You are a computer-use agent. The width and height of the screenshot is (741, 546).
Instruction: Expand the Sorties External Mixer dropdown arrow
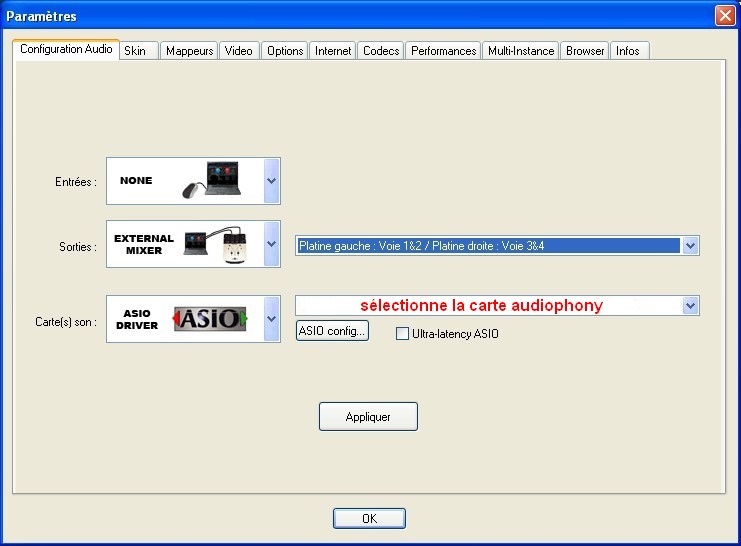coord(271,244)
